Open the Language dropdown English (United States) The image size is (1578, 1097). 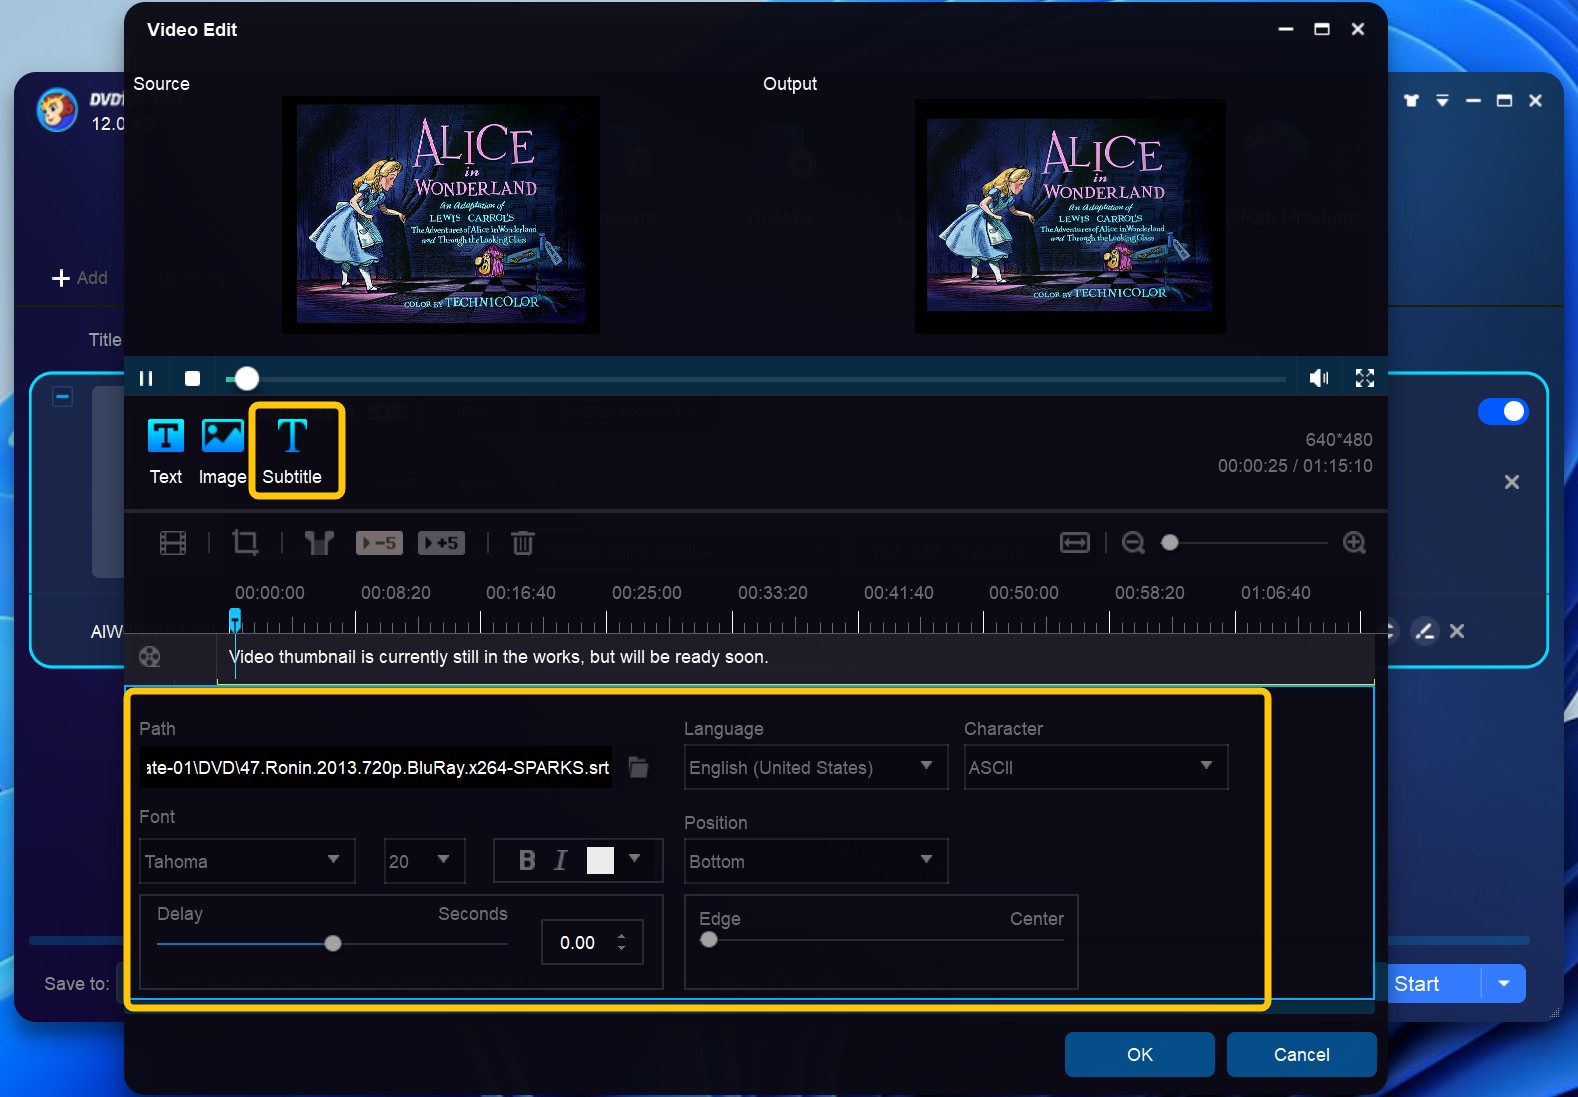816,767
